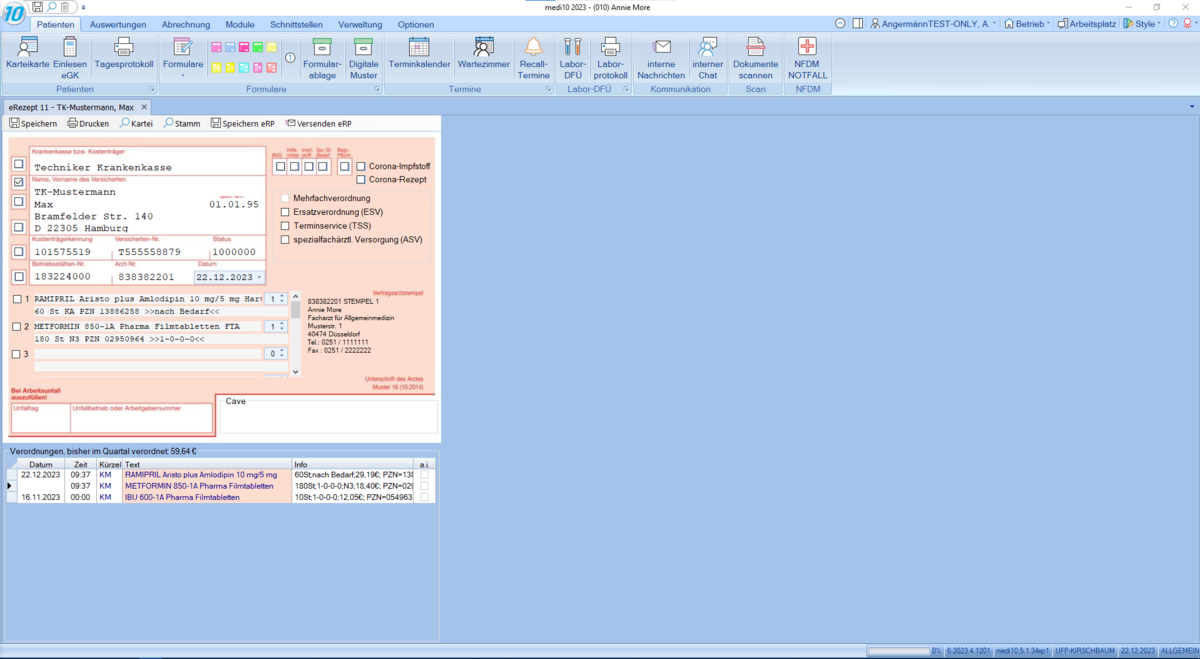Screen dimensions: 1200x659
Task: Open interne Nachrichten envelope icon
Action: (x=661, y=57)
